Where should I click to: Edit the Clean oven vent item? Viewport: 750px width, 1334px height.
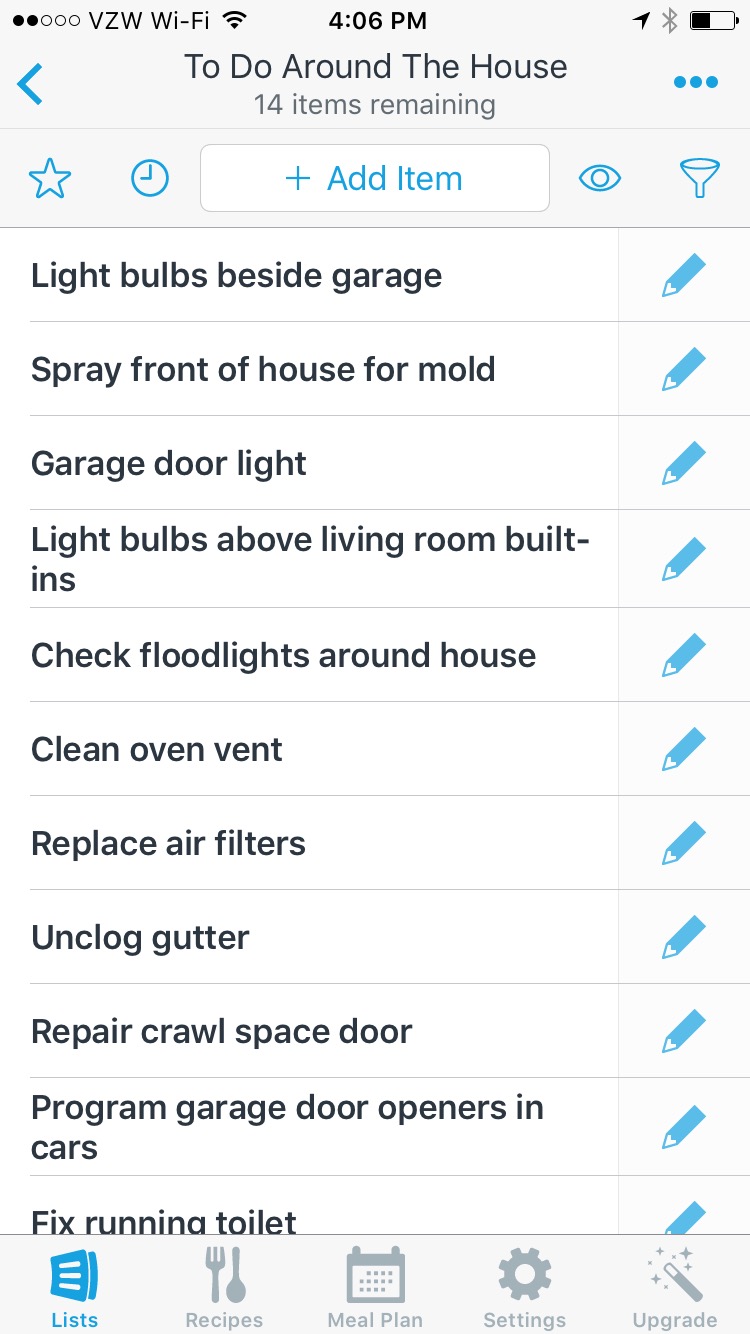click(x=684, y=750)
